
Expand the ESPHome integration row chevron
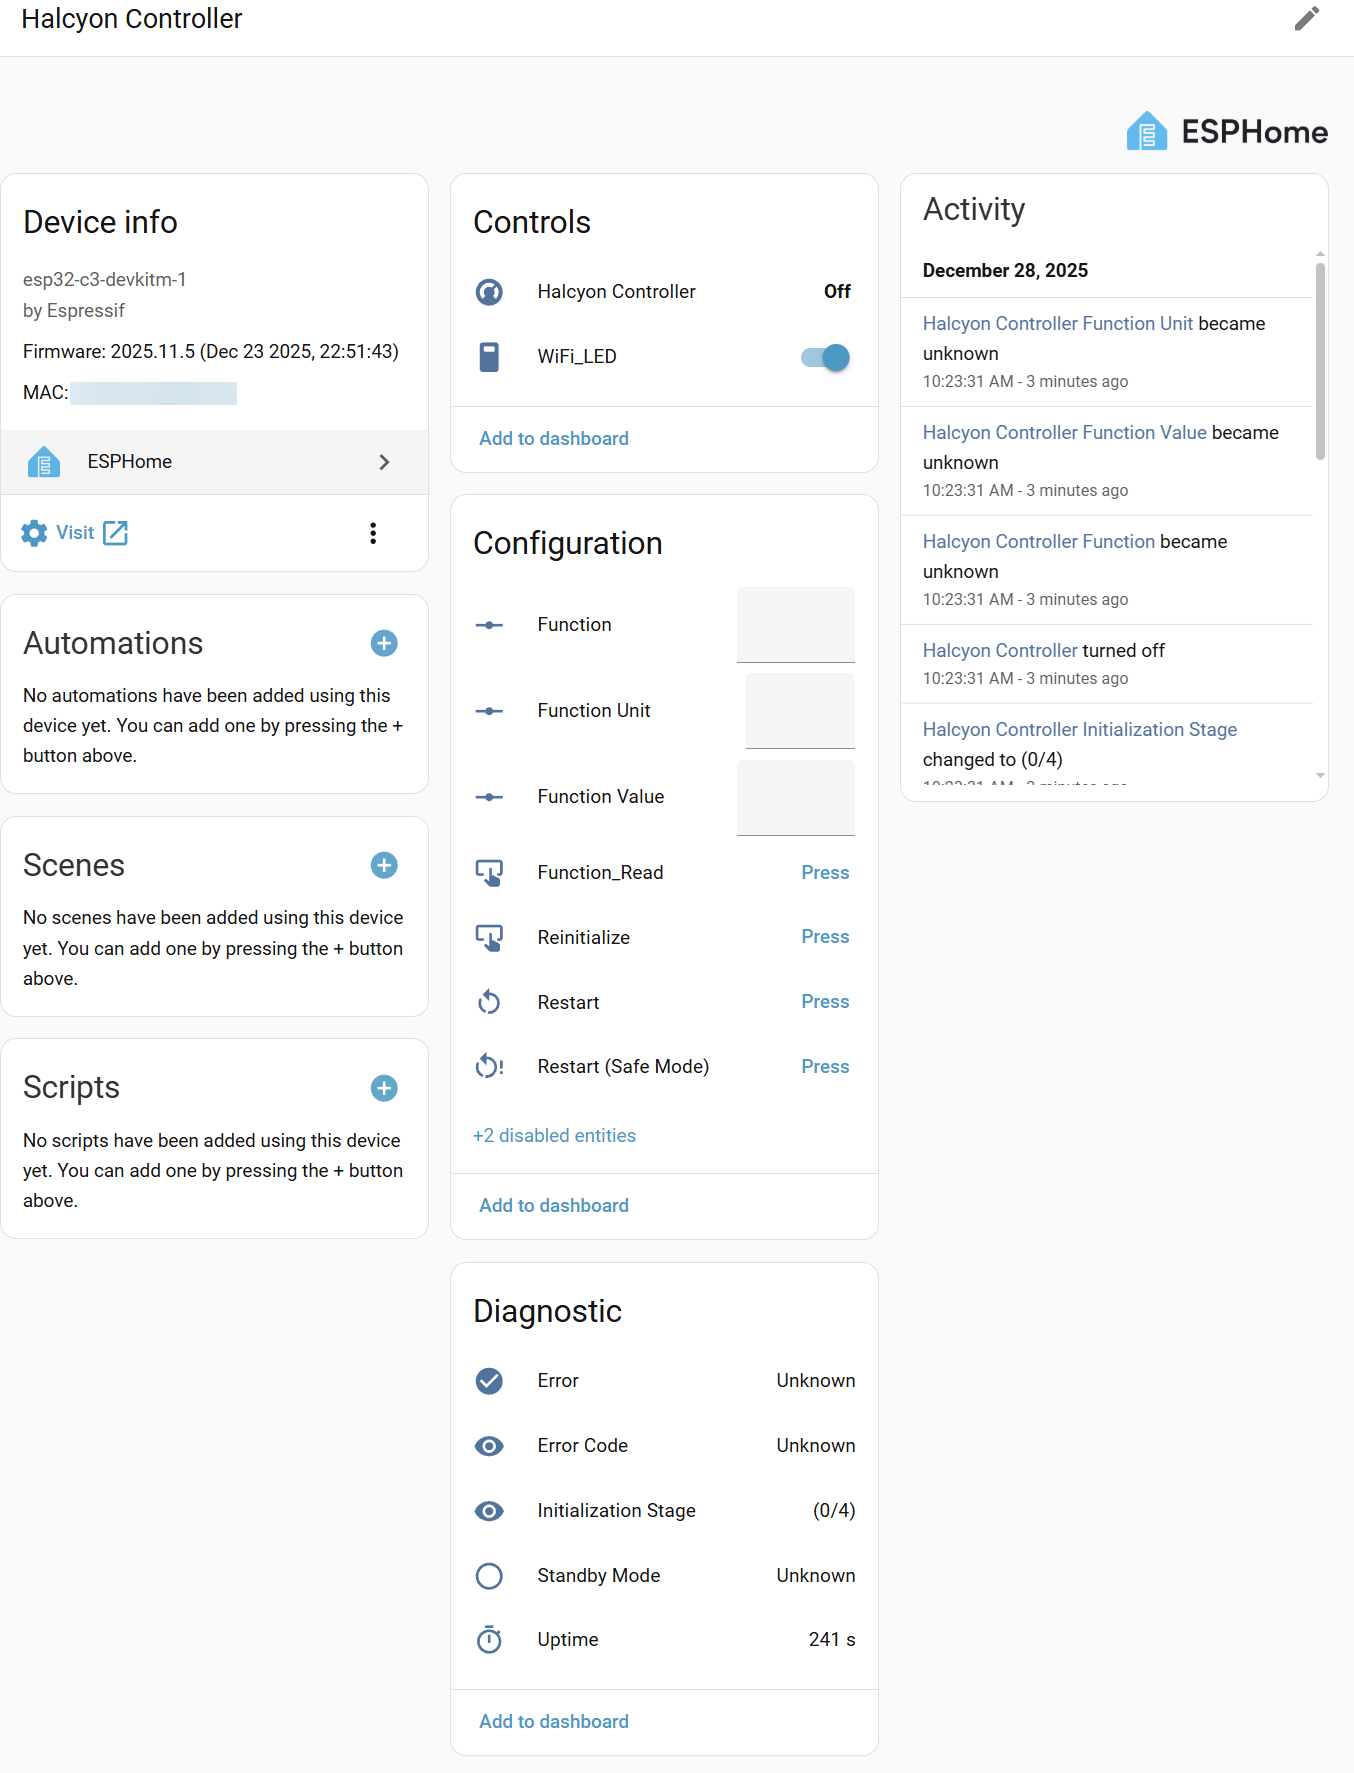click(x=384, y=462)
